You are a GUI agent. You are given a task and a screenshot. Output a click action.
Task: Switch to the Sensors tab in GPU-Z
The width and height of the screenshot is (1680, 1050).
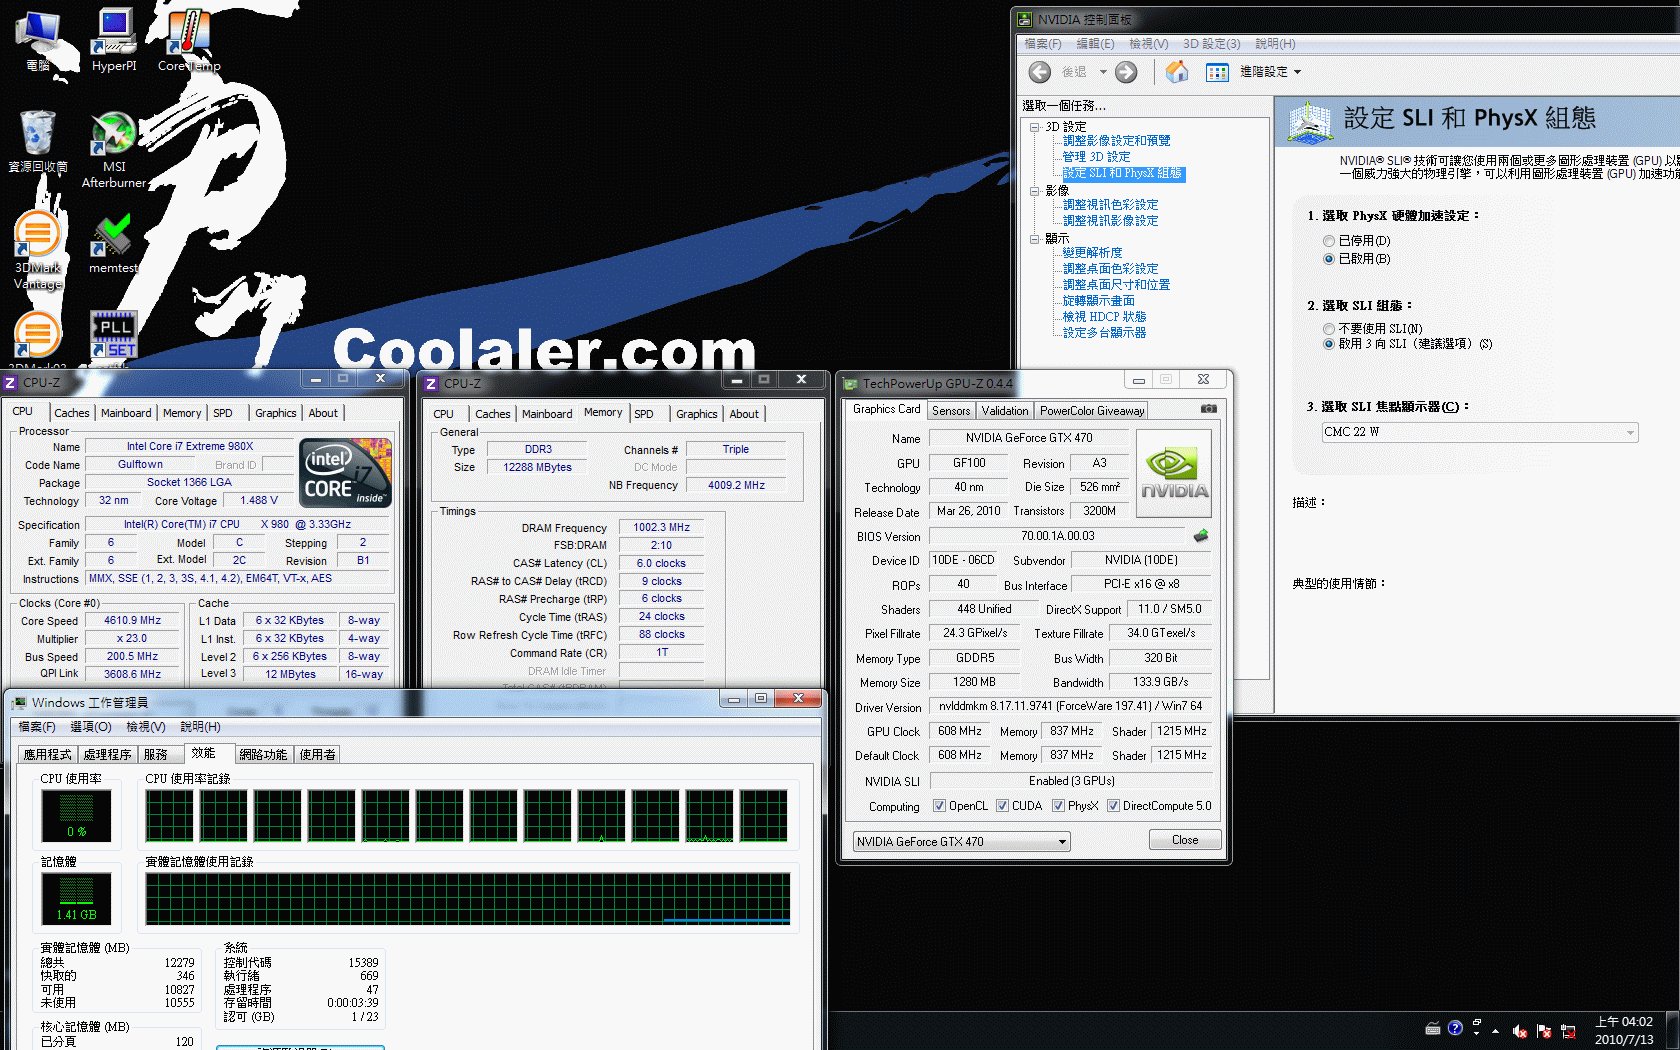(951, 411)
